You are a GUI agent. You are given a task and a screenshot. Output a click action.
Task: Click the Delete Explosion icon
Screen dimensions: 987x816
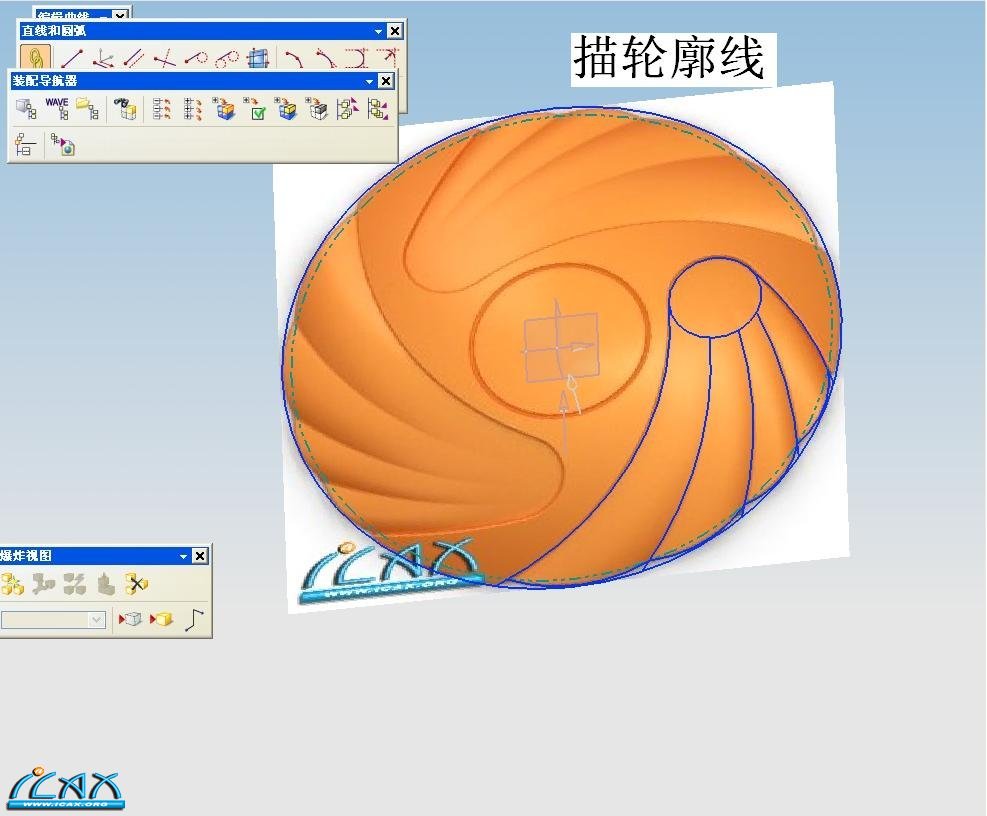point(136,584)
